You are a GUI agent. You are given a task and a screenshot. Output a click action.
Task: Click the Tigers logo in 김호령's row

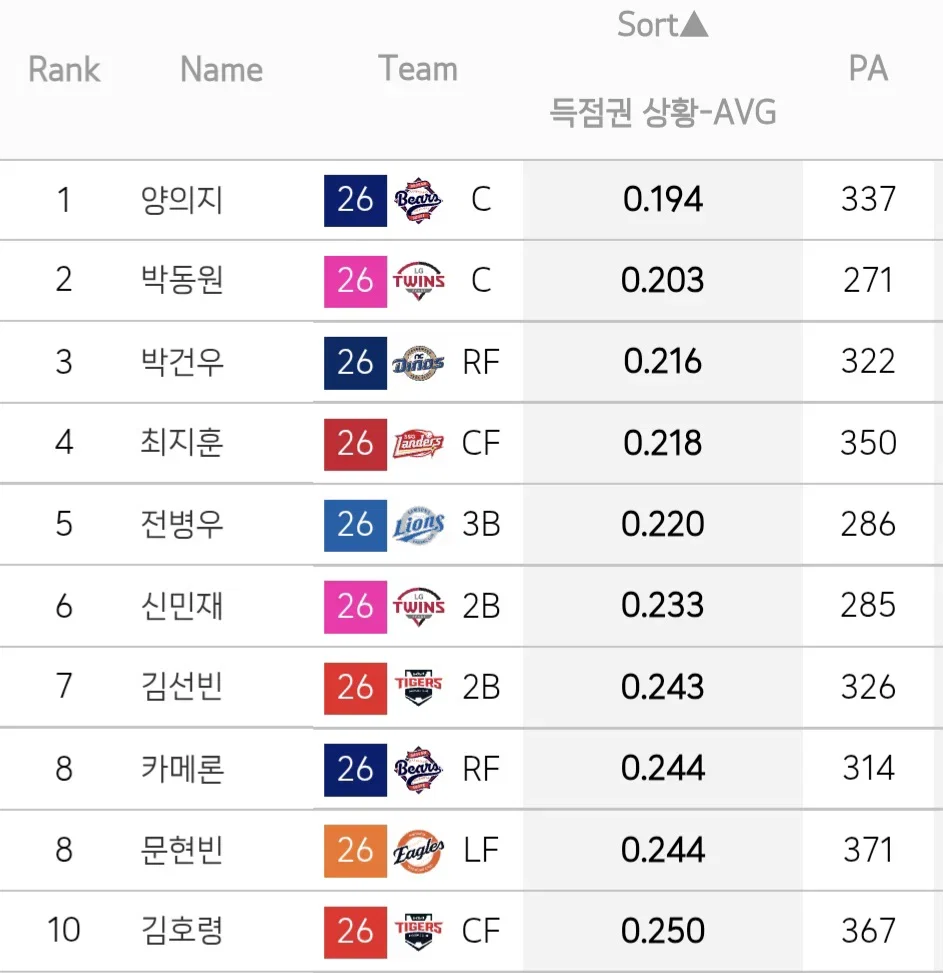(x=418, y=932)
